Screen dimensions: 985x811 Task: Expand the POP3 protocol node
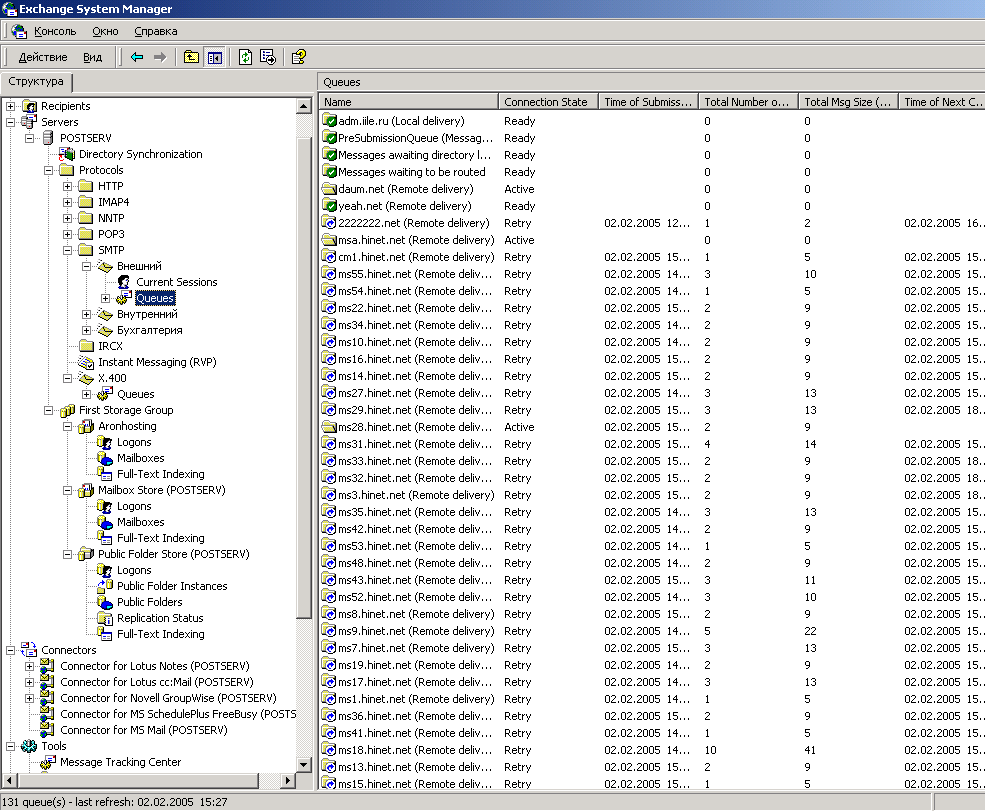point(68,234)
